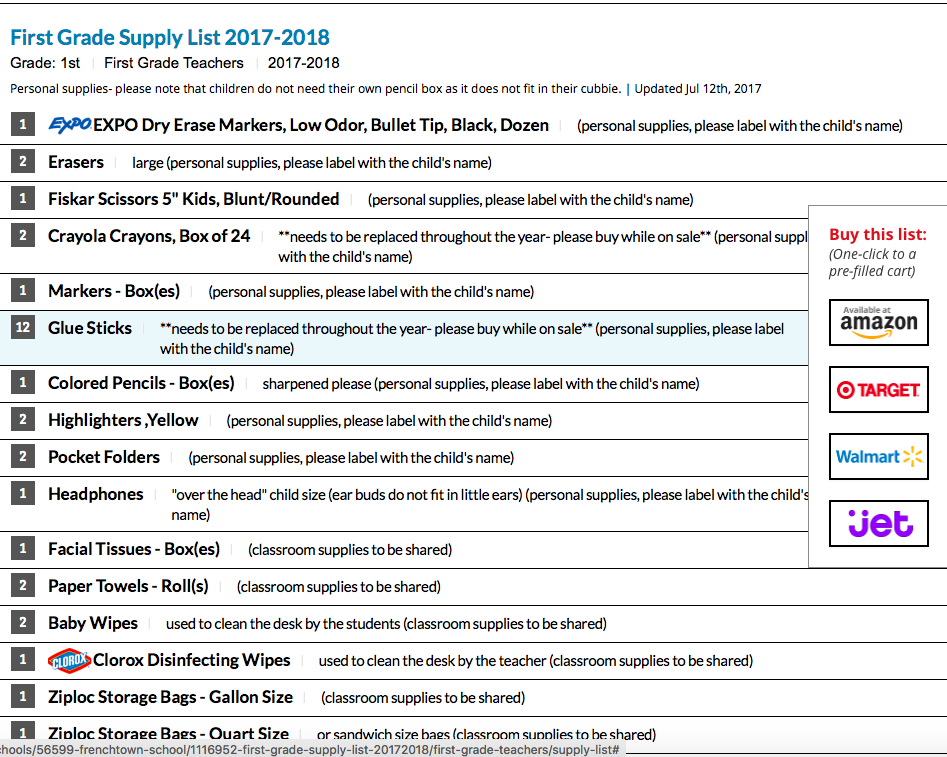Click the 'Buy this list:' heading
Screen dimensions: 947x757
click(878, 234)
